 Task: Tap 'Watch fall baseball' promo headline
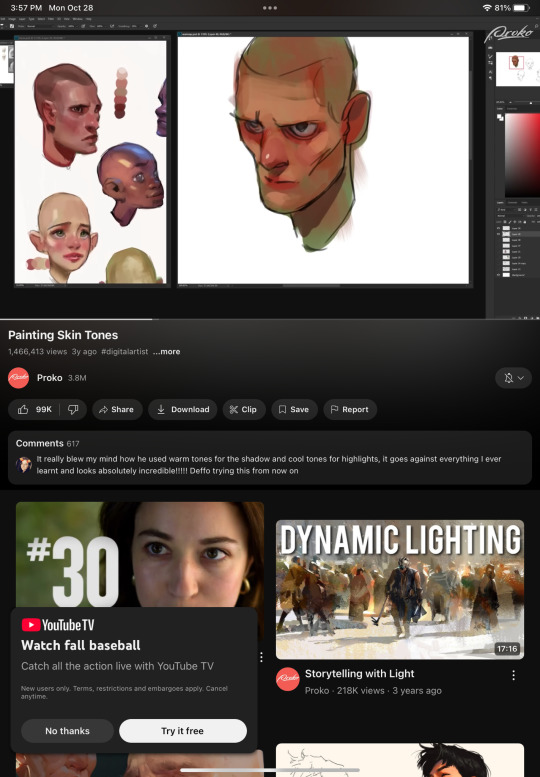pyautogui.click(x=81, y=645)
